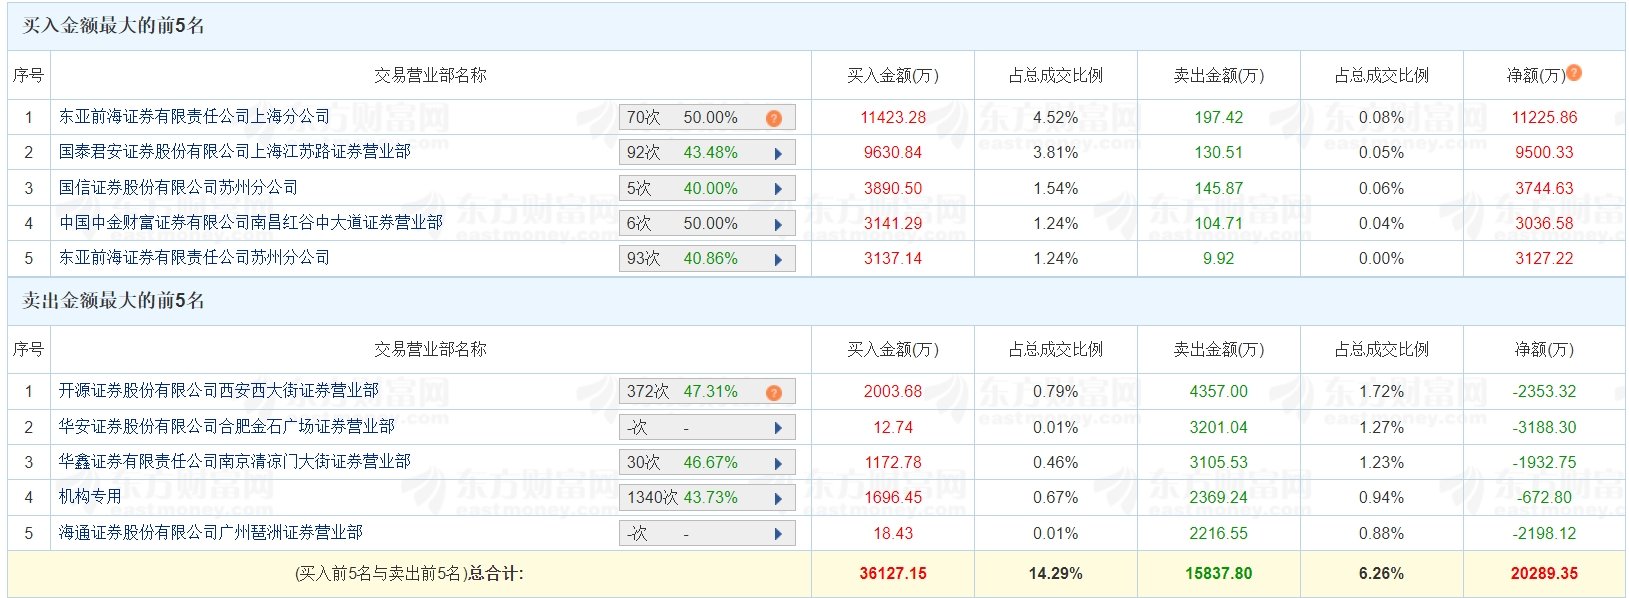Image resolution: width=1629 pixels, height=598 pixels.
Task: Click the sell amount 197.42
Action: (x=1219, y=118)
